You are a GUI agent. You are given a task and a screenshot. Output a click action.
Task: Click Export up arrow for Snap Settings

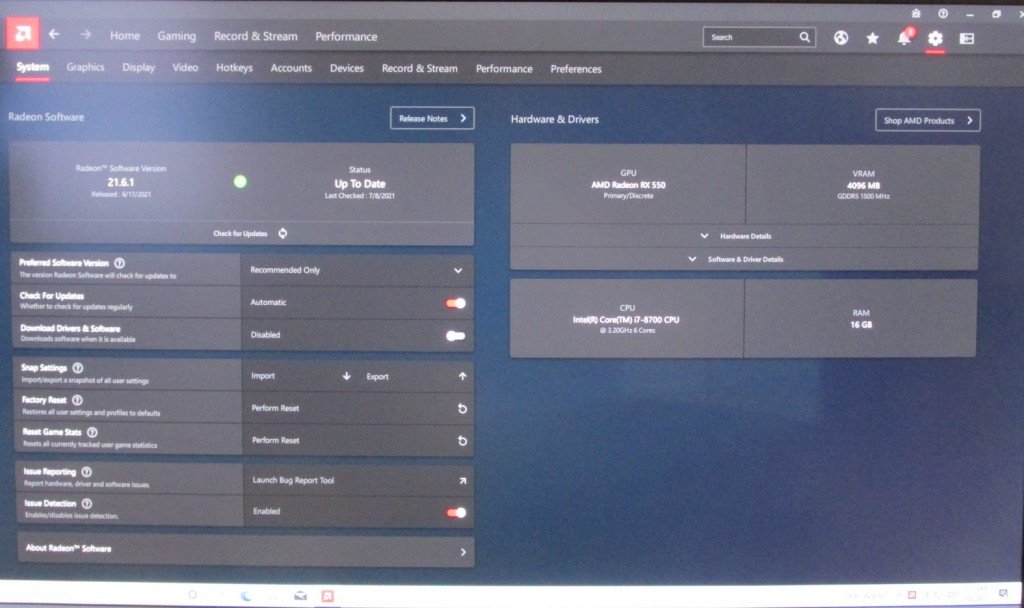462,376
